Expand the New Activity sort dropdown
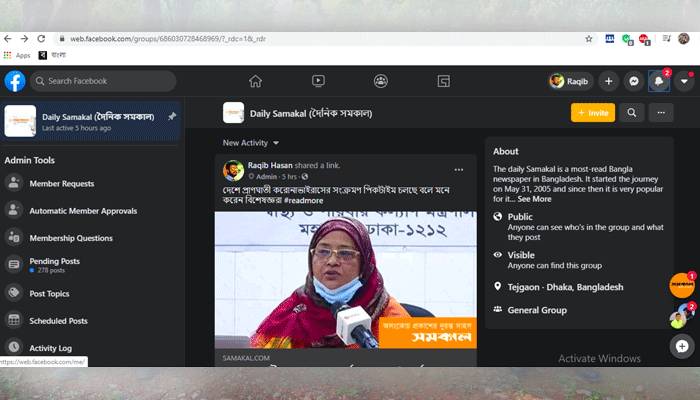 point(251,143)
